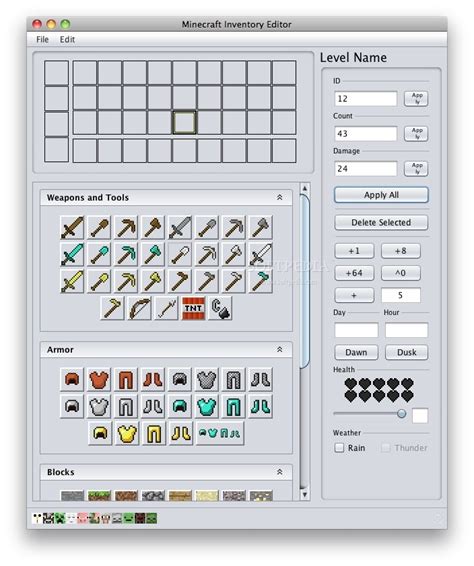474x566 pixels.
Task: Click the Damage input field
Action: click(x=366, y=169)
